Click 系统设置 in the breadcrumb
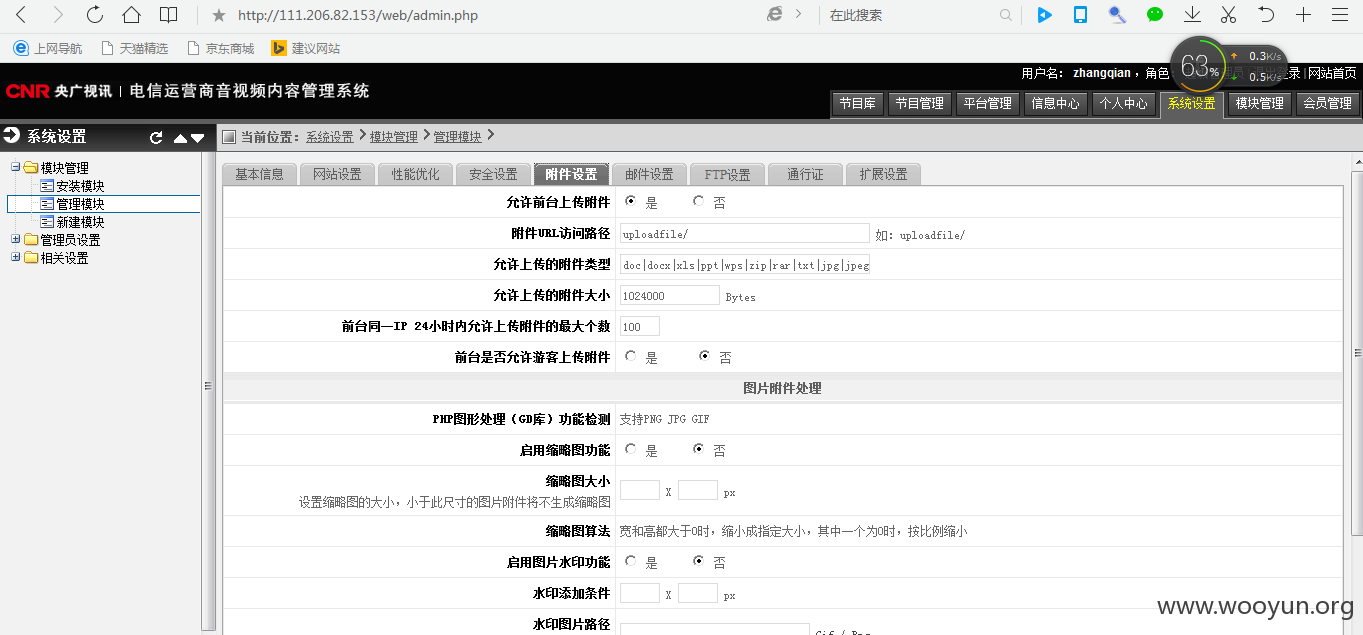 pyautogui.click(x=330, y=137)
